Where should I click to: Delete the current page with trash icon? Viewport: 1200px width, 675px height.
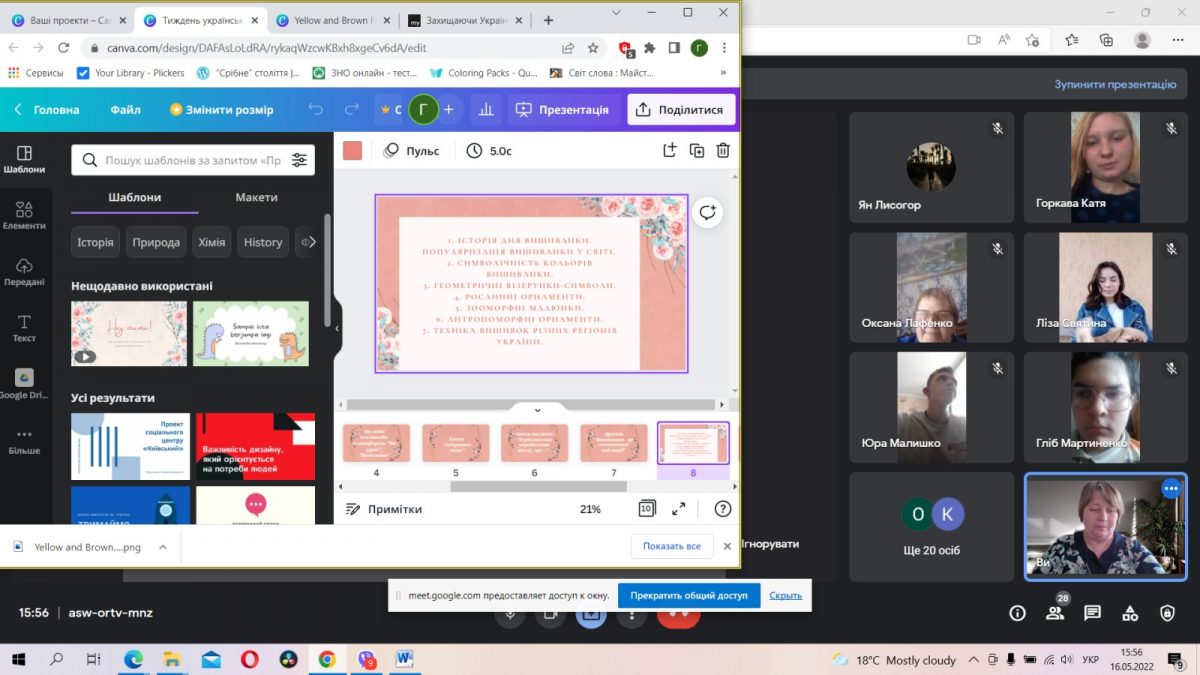(x=723, y=151)
